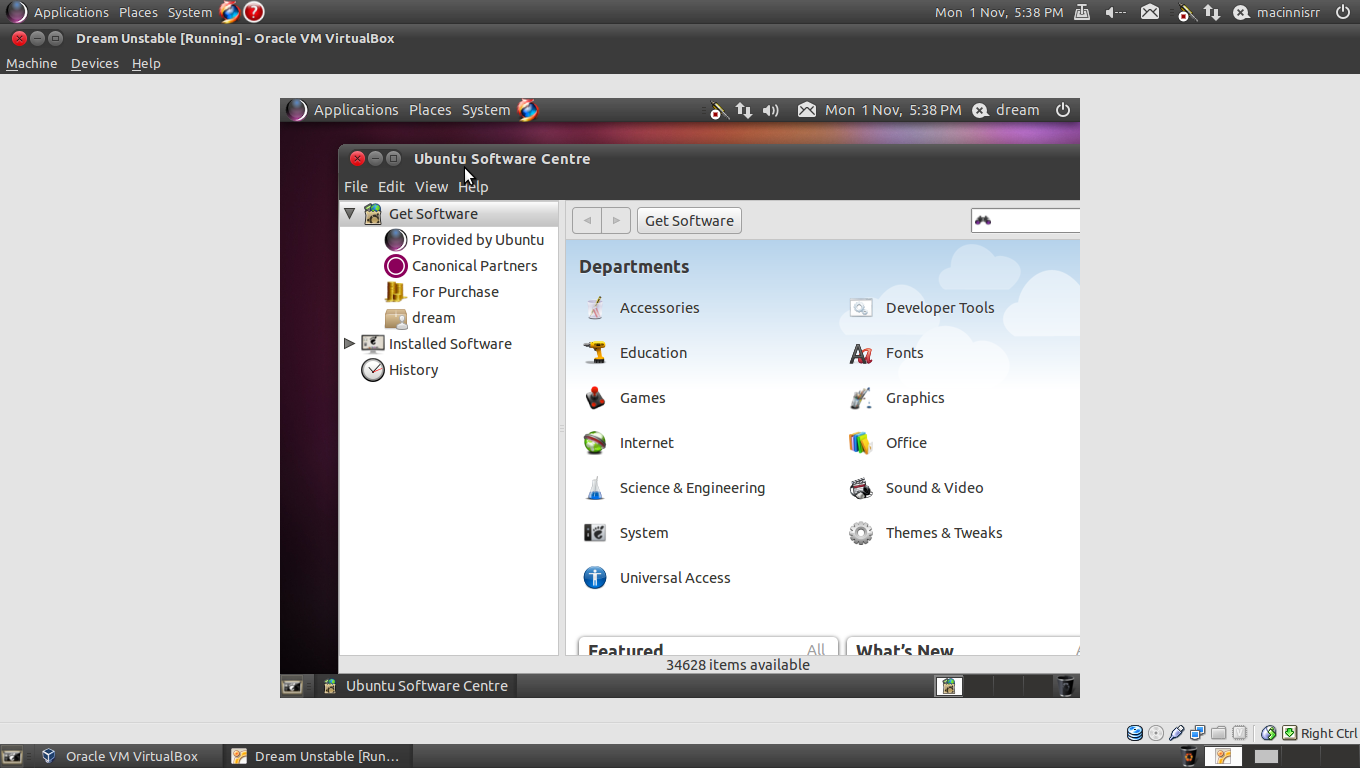Collapse the Get Software tree triangle
The image size is (1360, 768).
pyautogui.click(x=349, y=214)
